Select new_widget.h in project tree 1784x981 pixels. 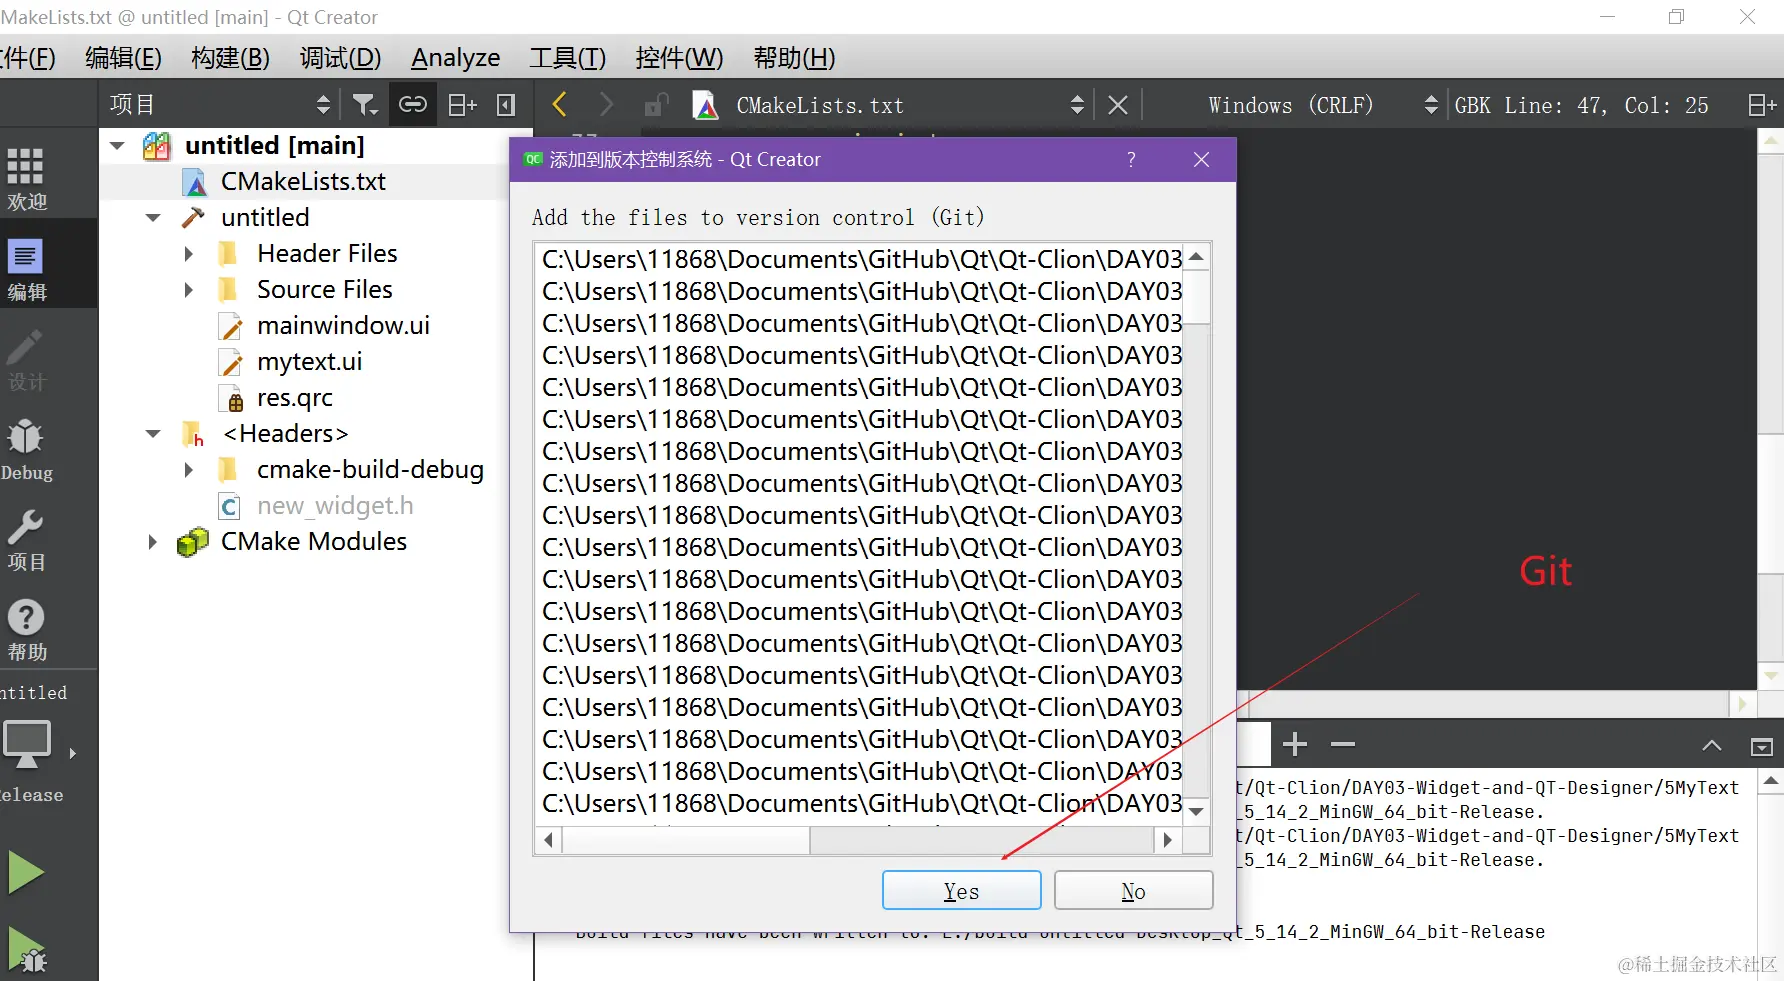point(335,506)
